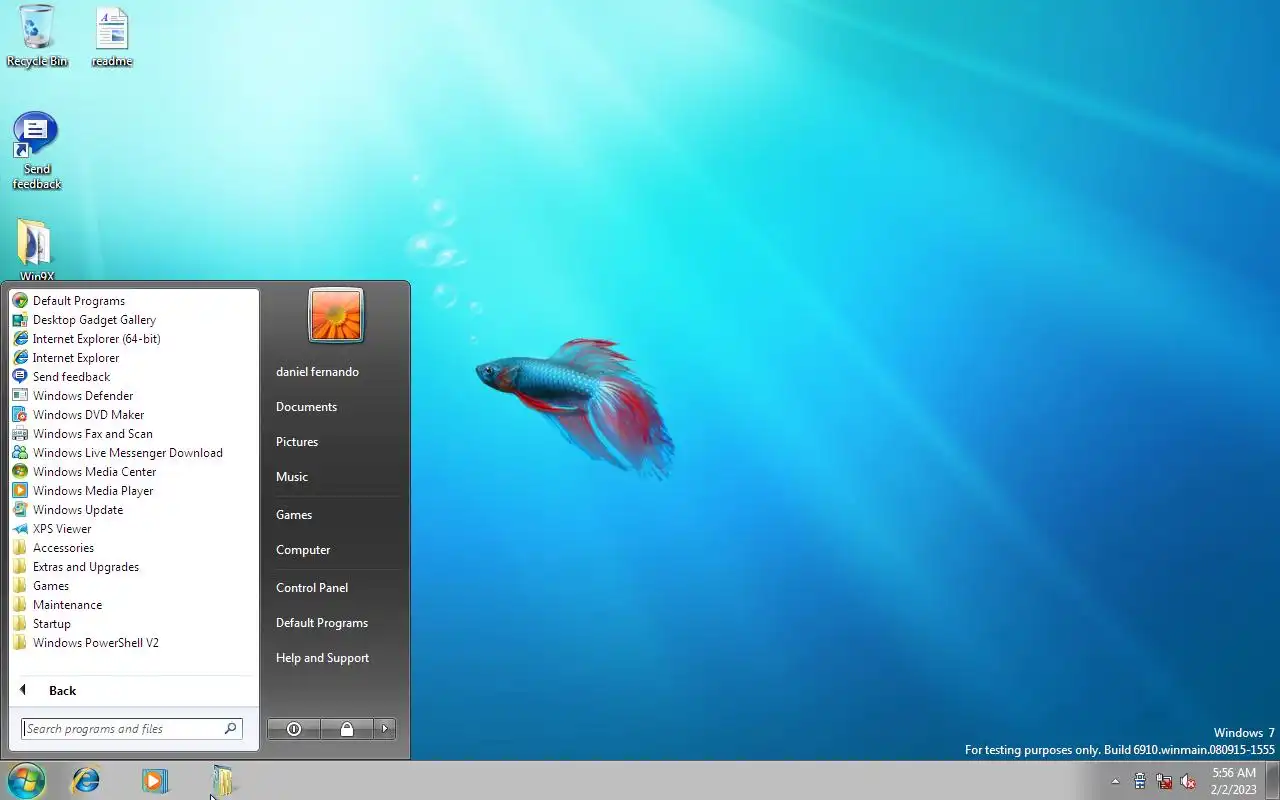Click the Windows Defender icon
The image size is (1280, 800).
[20, 396]
